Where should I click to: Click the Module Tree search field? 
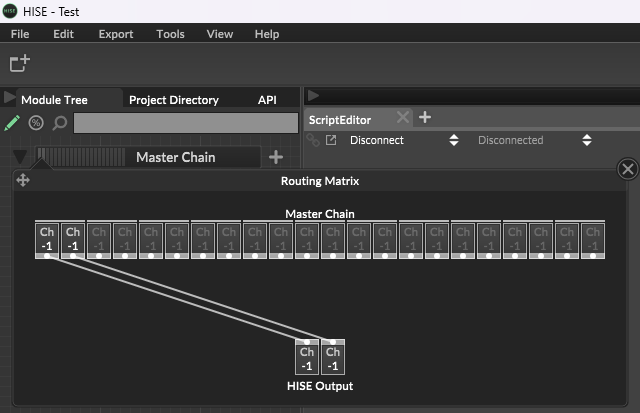pos(186,123)
